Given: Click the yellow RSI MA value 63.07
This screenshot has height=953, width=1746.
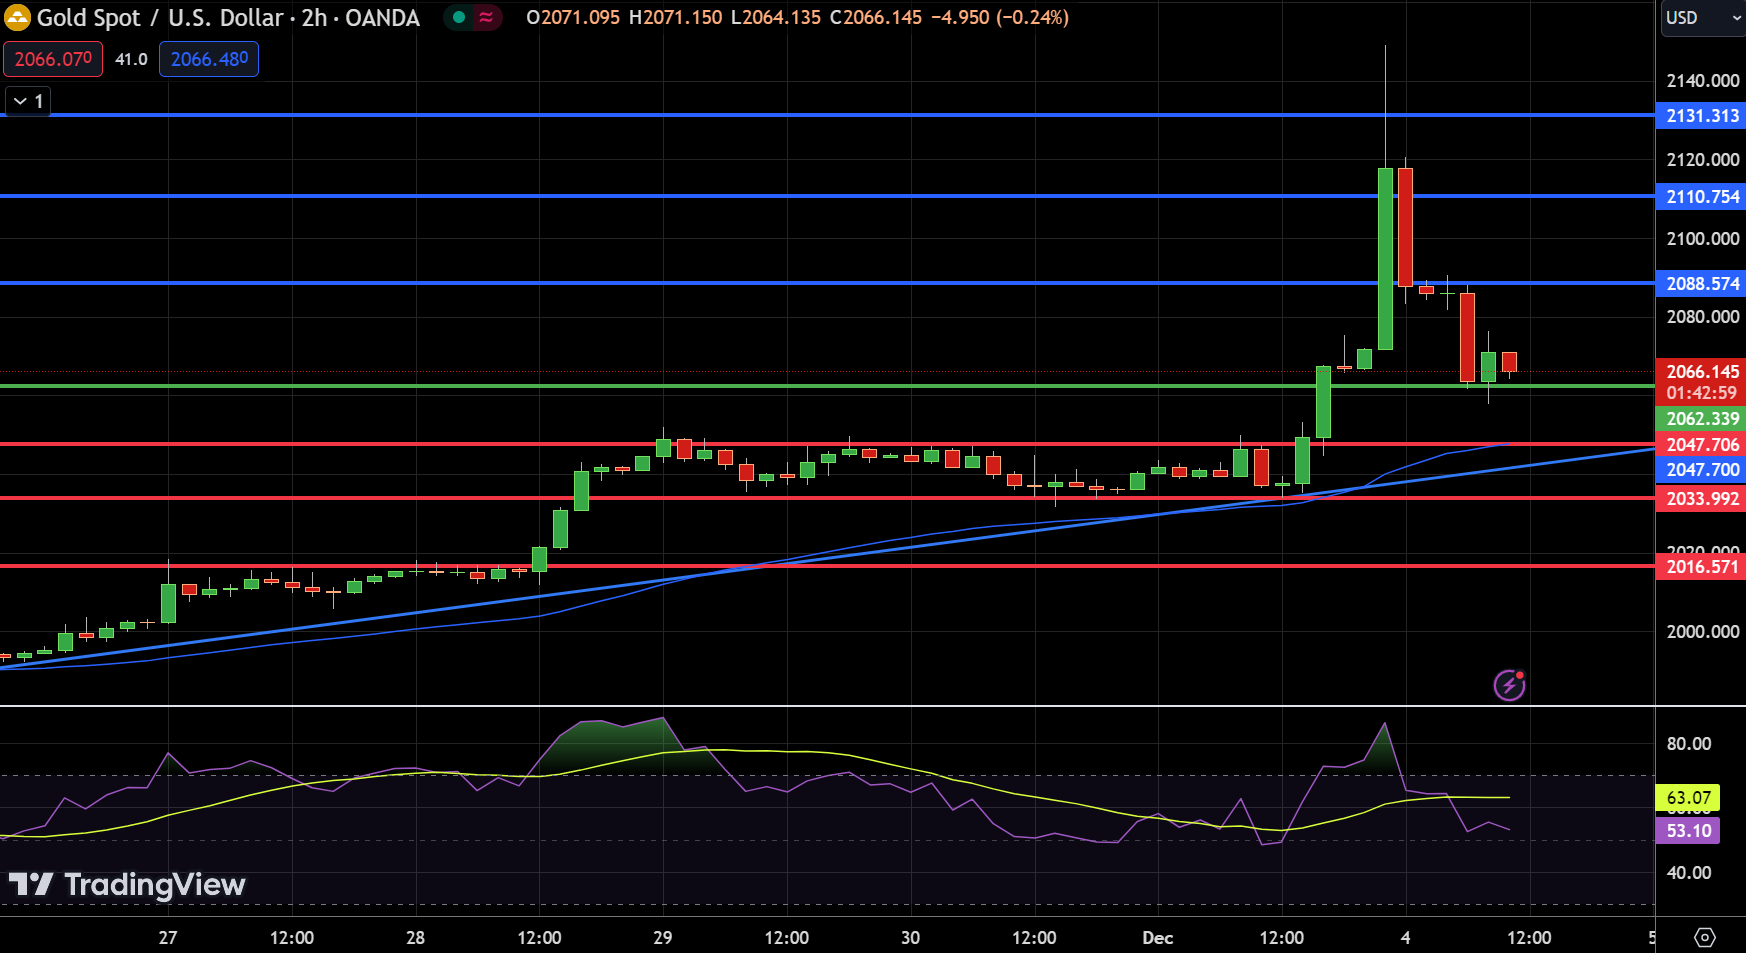Looking at the screenshot, I should [1688, 798].
